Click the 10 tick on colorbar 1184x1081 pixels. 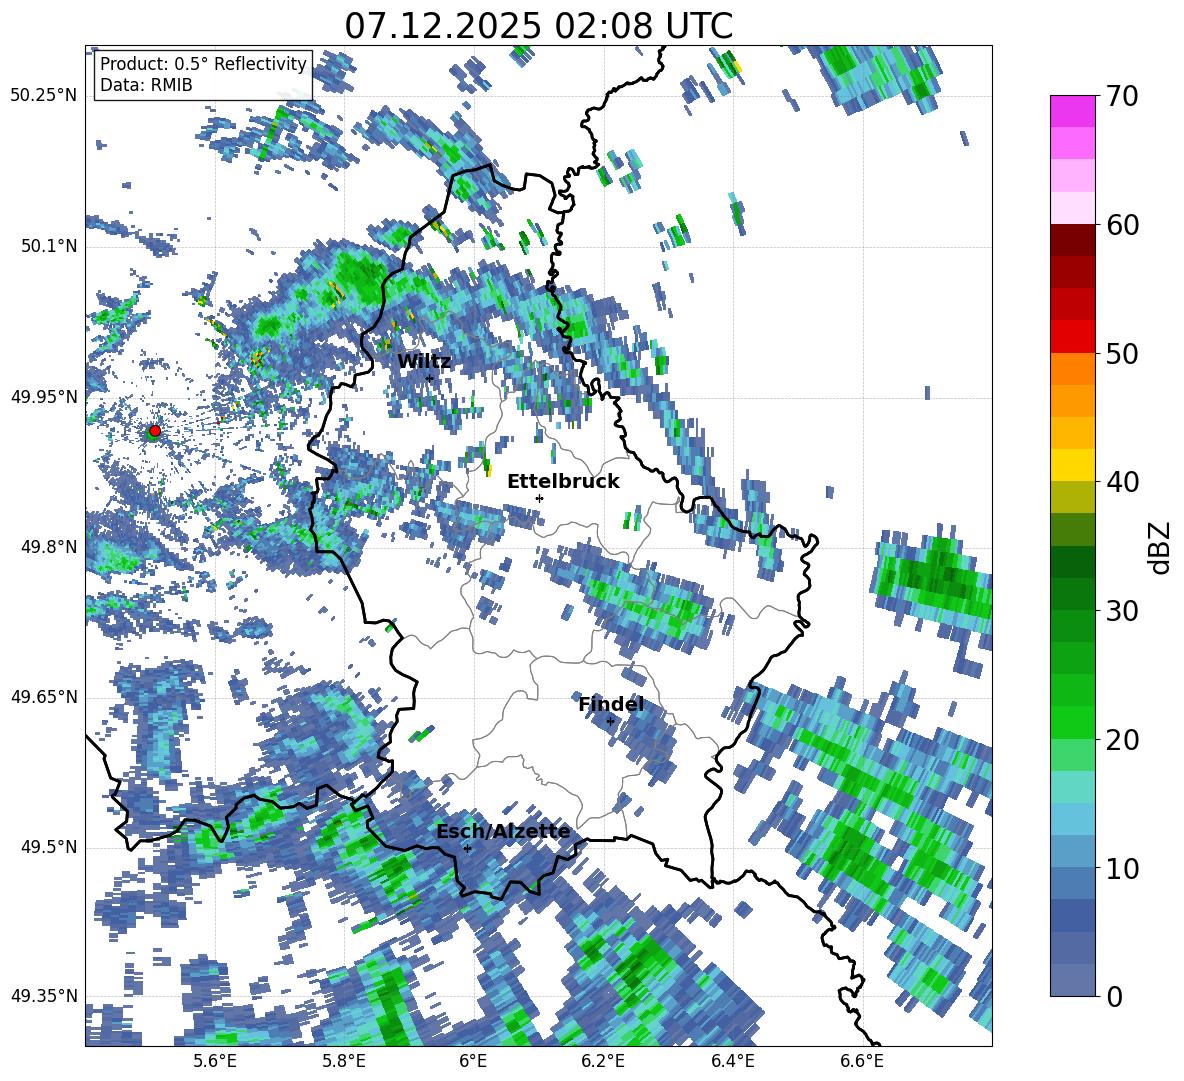(x=1122, y=868)
